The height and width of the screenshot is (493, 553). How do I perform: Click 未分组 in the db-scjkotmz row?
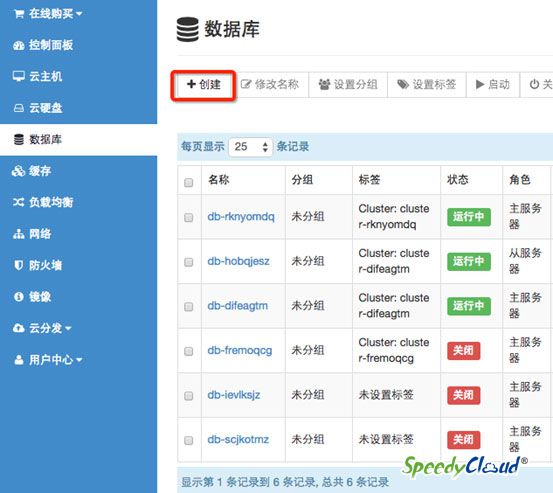click(x=308, y=440)
